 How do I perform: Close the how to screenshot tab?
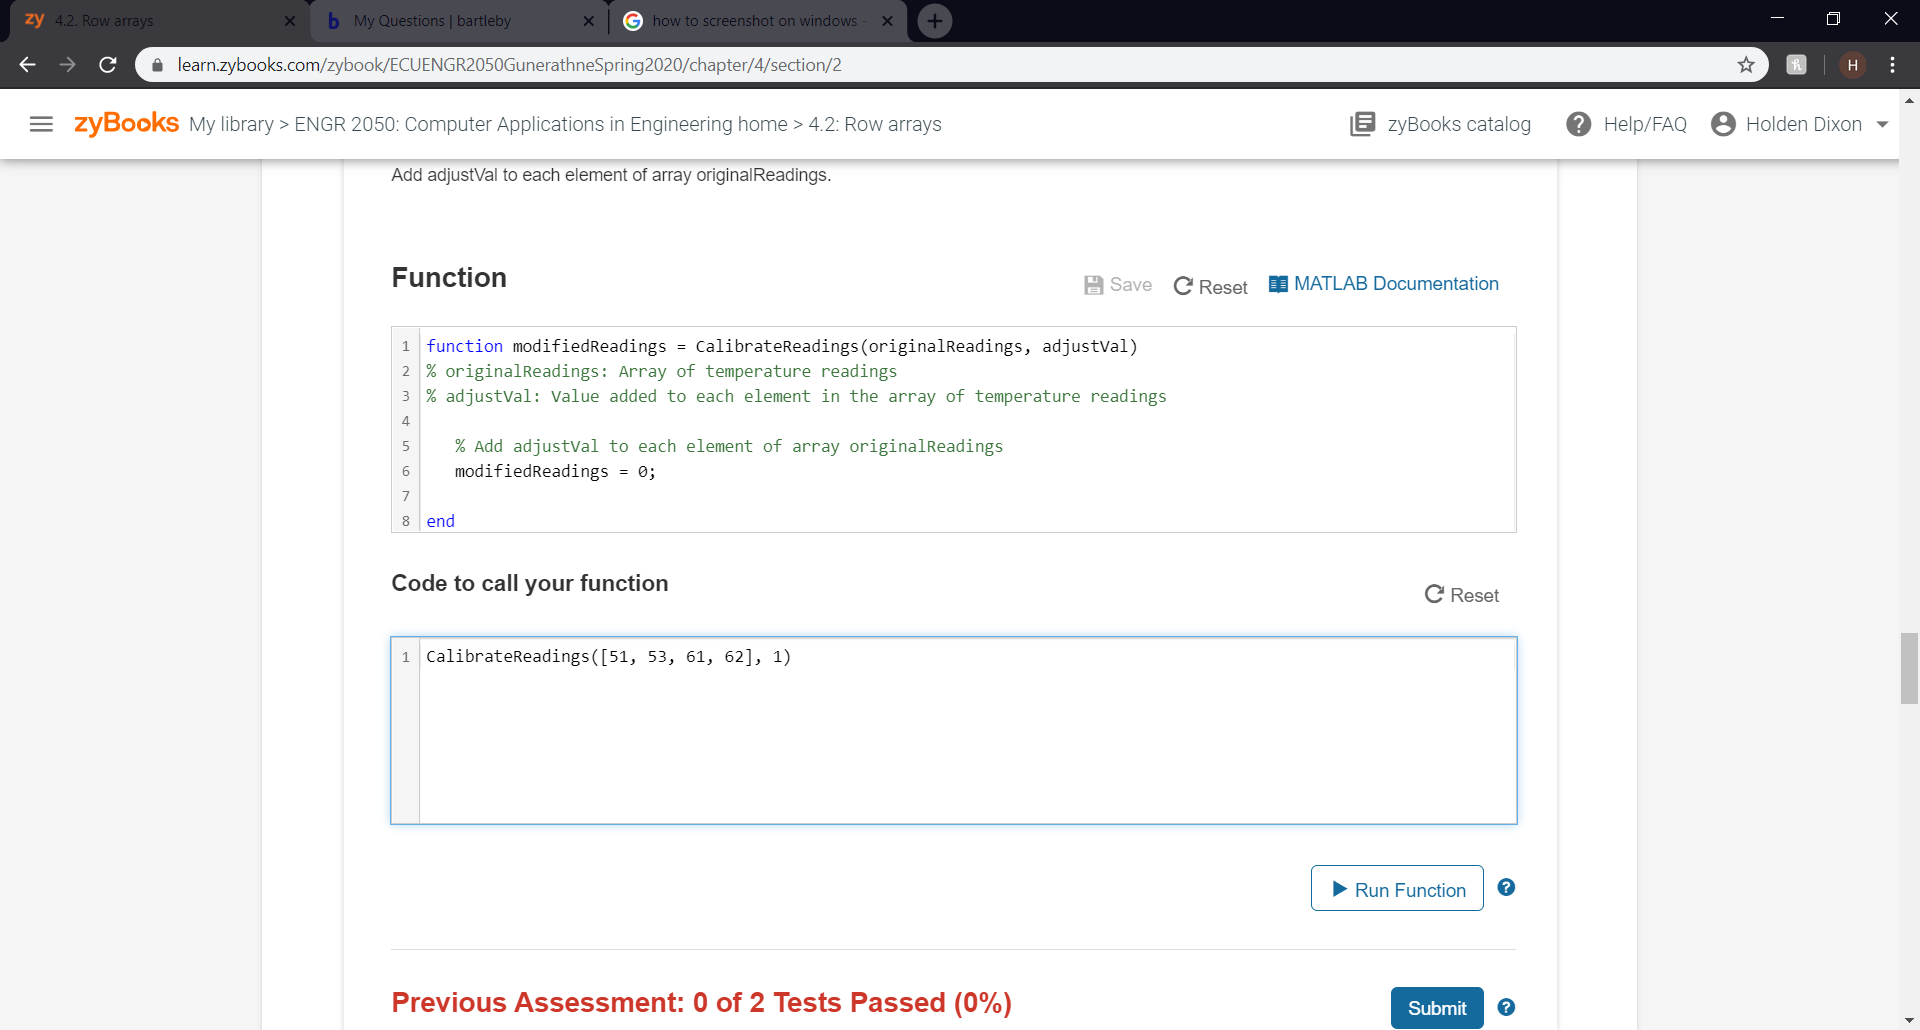pos(887,21)
